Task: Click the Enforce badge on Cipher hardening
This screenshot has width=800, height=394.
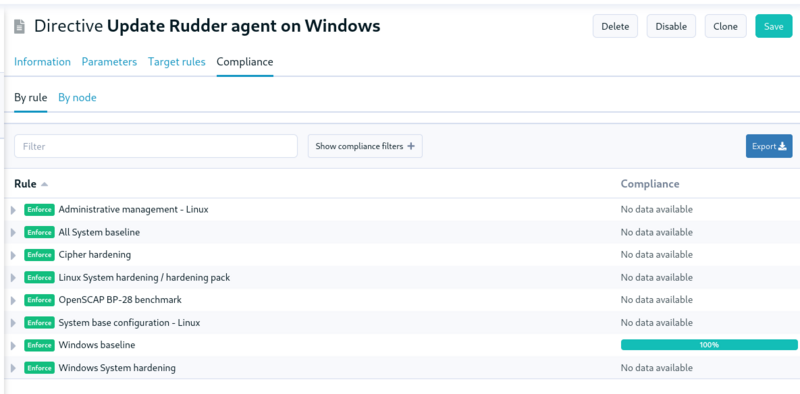Action: click(x=39, y=255)
